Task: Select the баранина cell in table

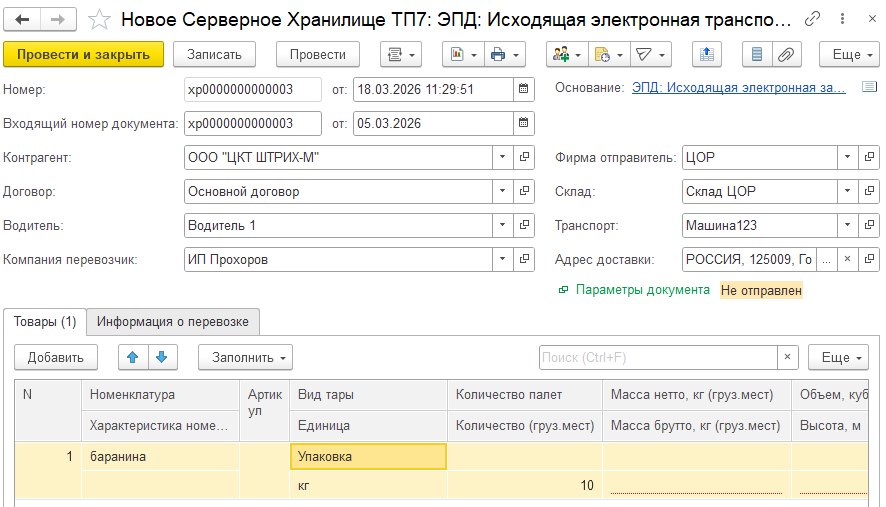Action: tap(160, 456)
